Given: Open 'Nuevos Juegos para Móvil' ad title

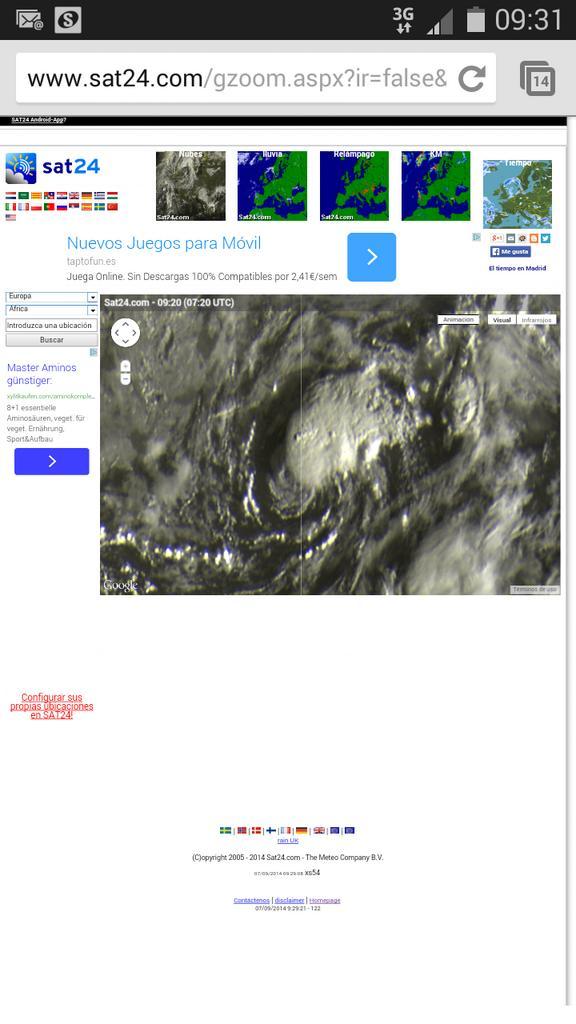Looking at the screenshot, I should (164, 244).
